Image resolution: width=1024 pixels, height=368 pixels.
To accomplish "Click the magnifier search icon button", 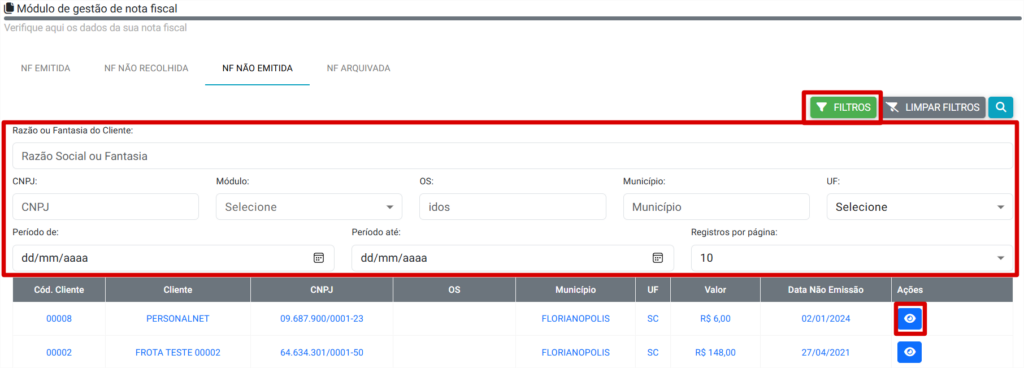I will (x=1000, y=107).
